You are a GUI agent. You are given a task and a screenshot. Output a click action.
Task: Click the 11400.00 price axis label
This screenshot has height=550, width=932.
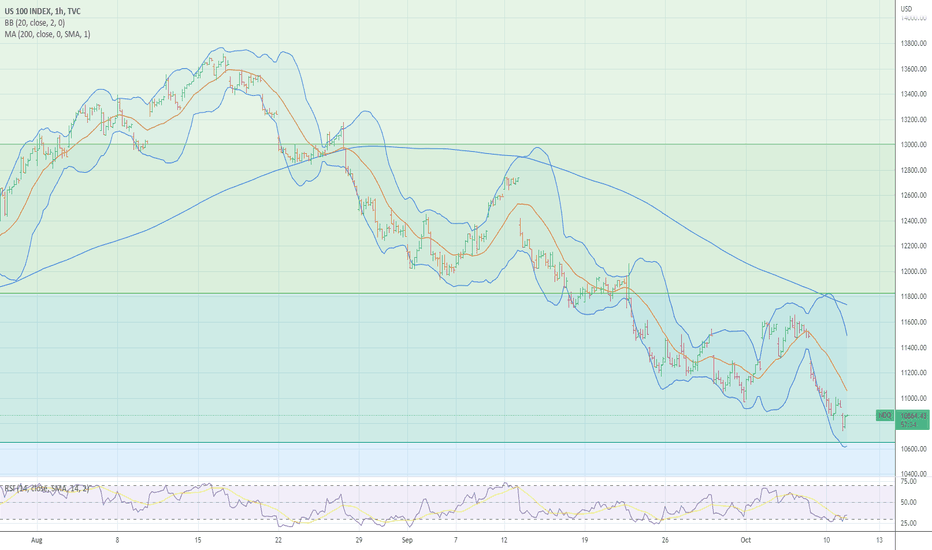[914, 347]
